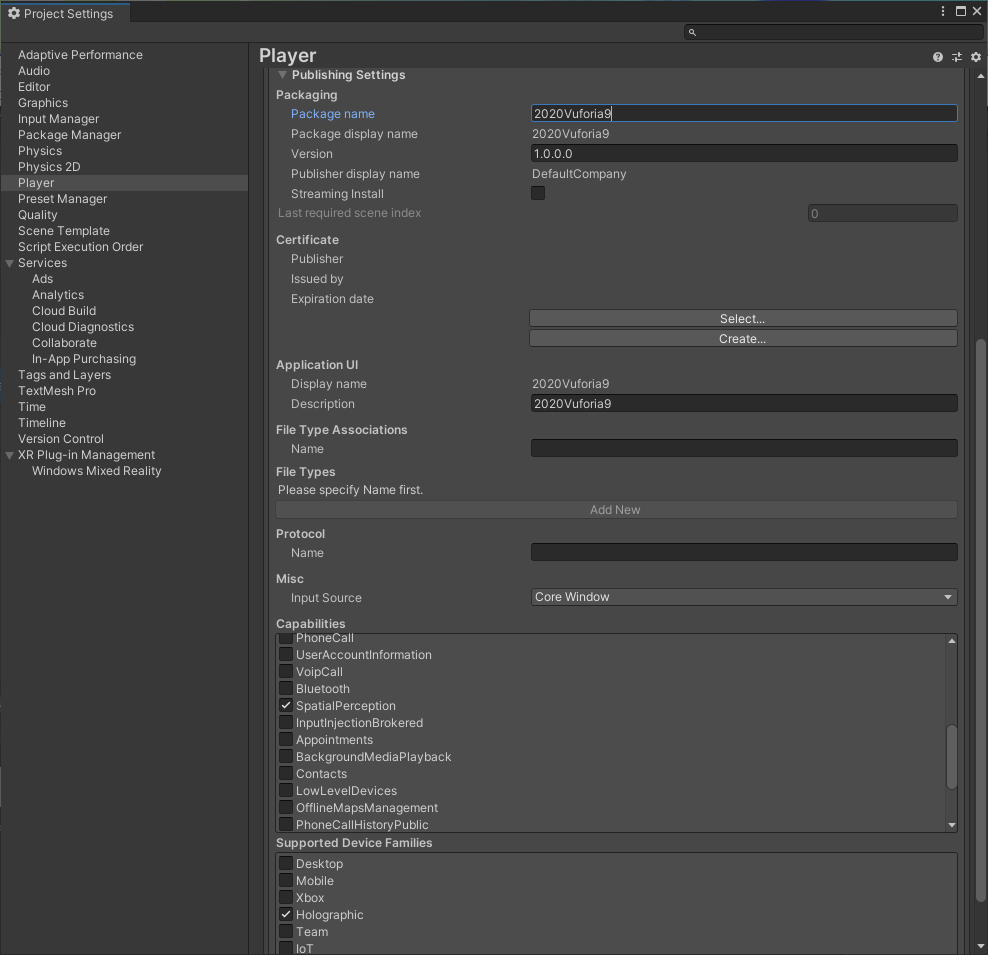Viewport: 988px width, 955px height.
Task: Open the Player settings gear menu
Action: [x=976, y=57]
